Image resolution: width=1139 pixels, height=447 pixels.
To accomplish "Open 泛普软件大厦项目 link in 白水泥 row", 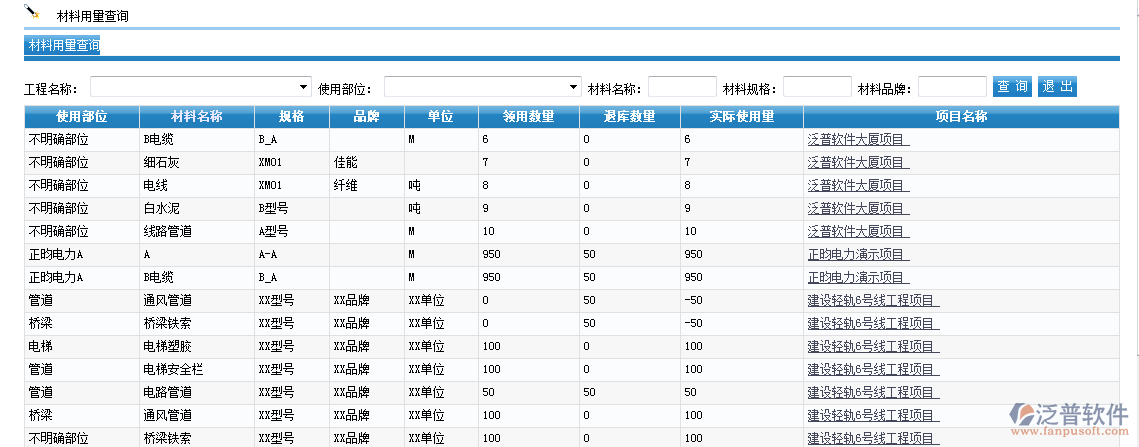I will tap(858, 209).
